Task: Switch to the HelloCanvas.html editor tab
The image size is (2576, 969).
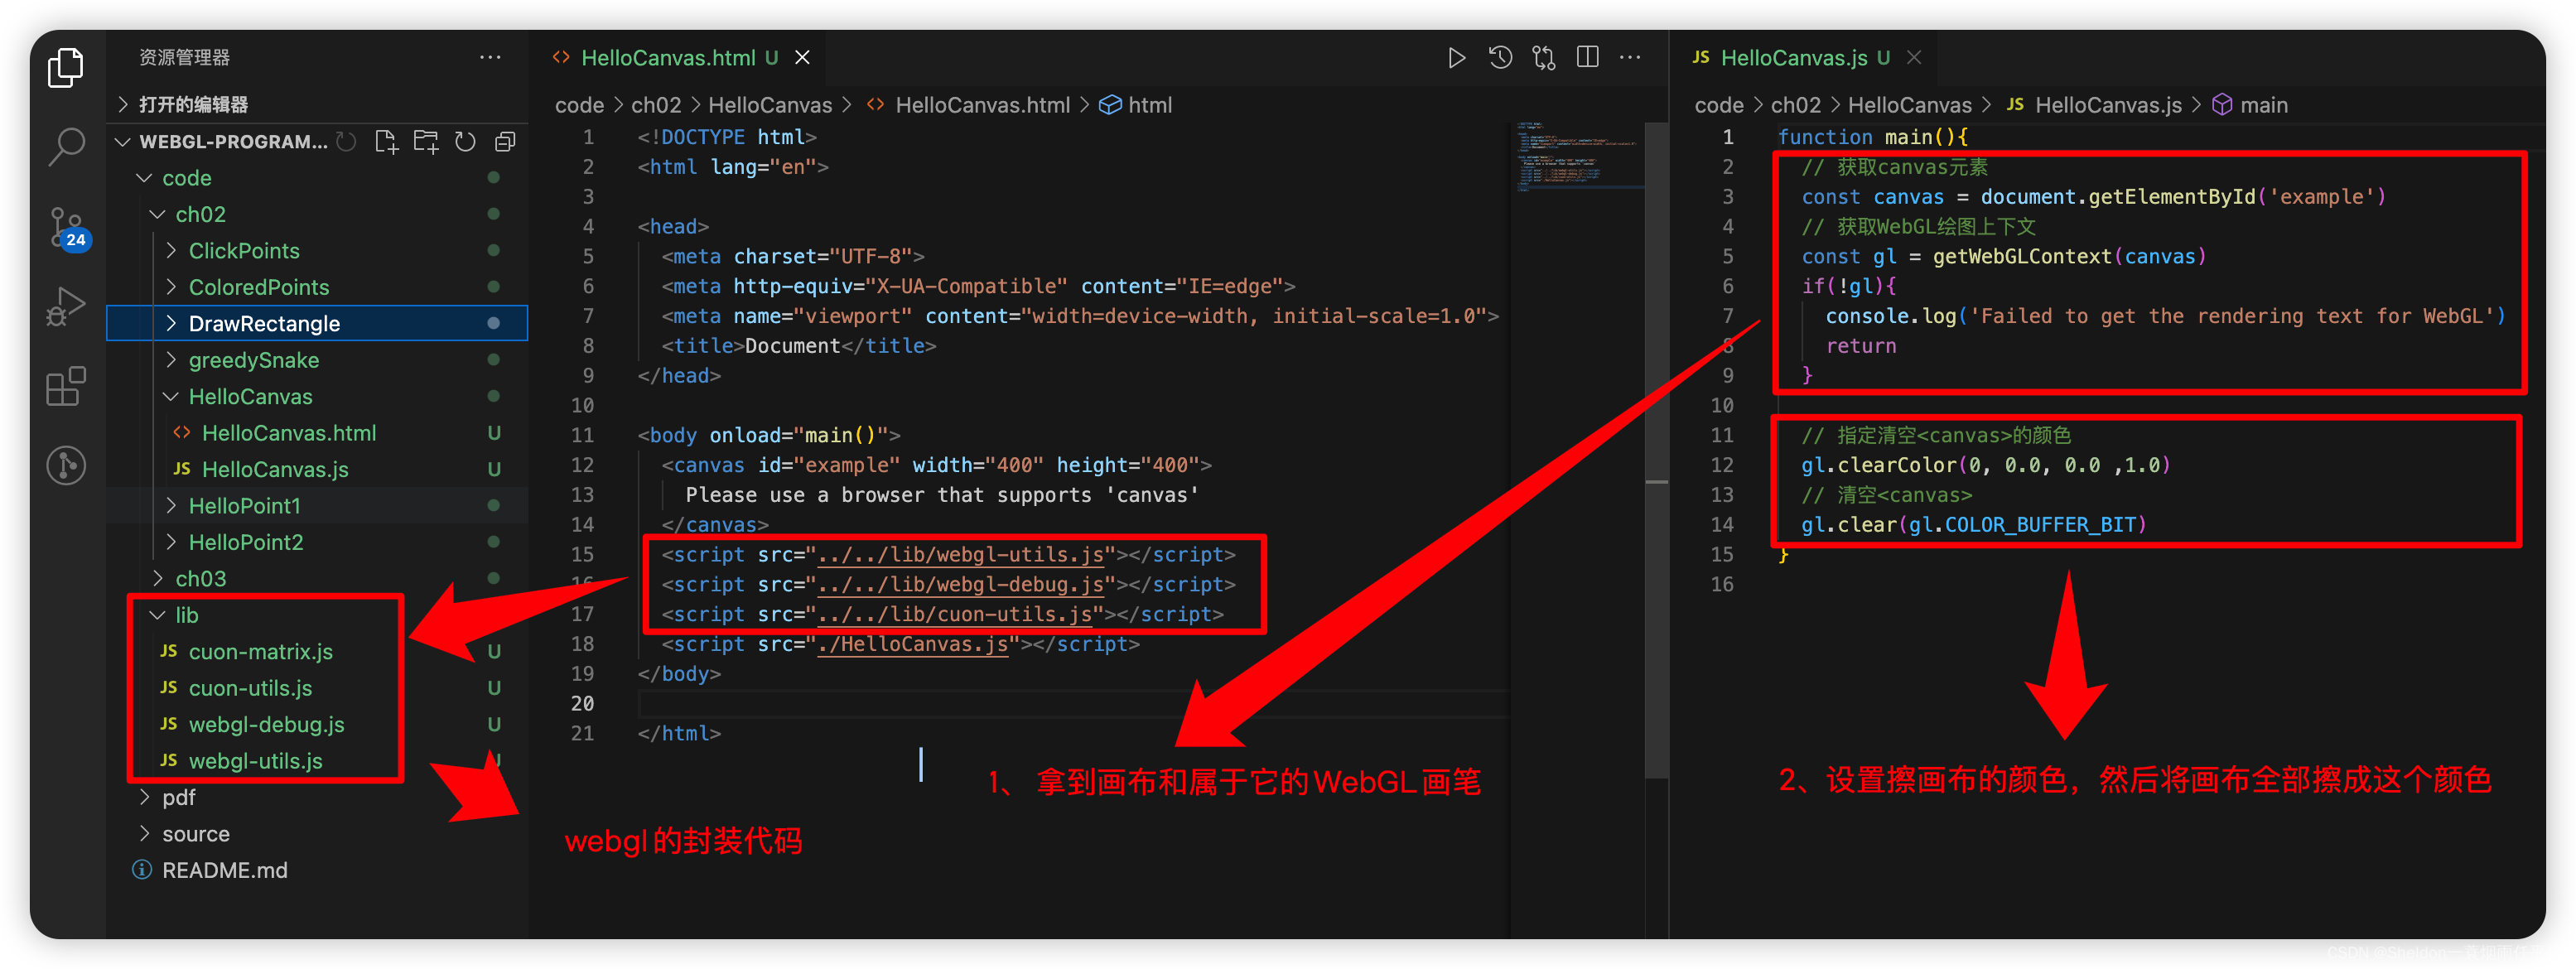Action: tap(667, 58)
